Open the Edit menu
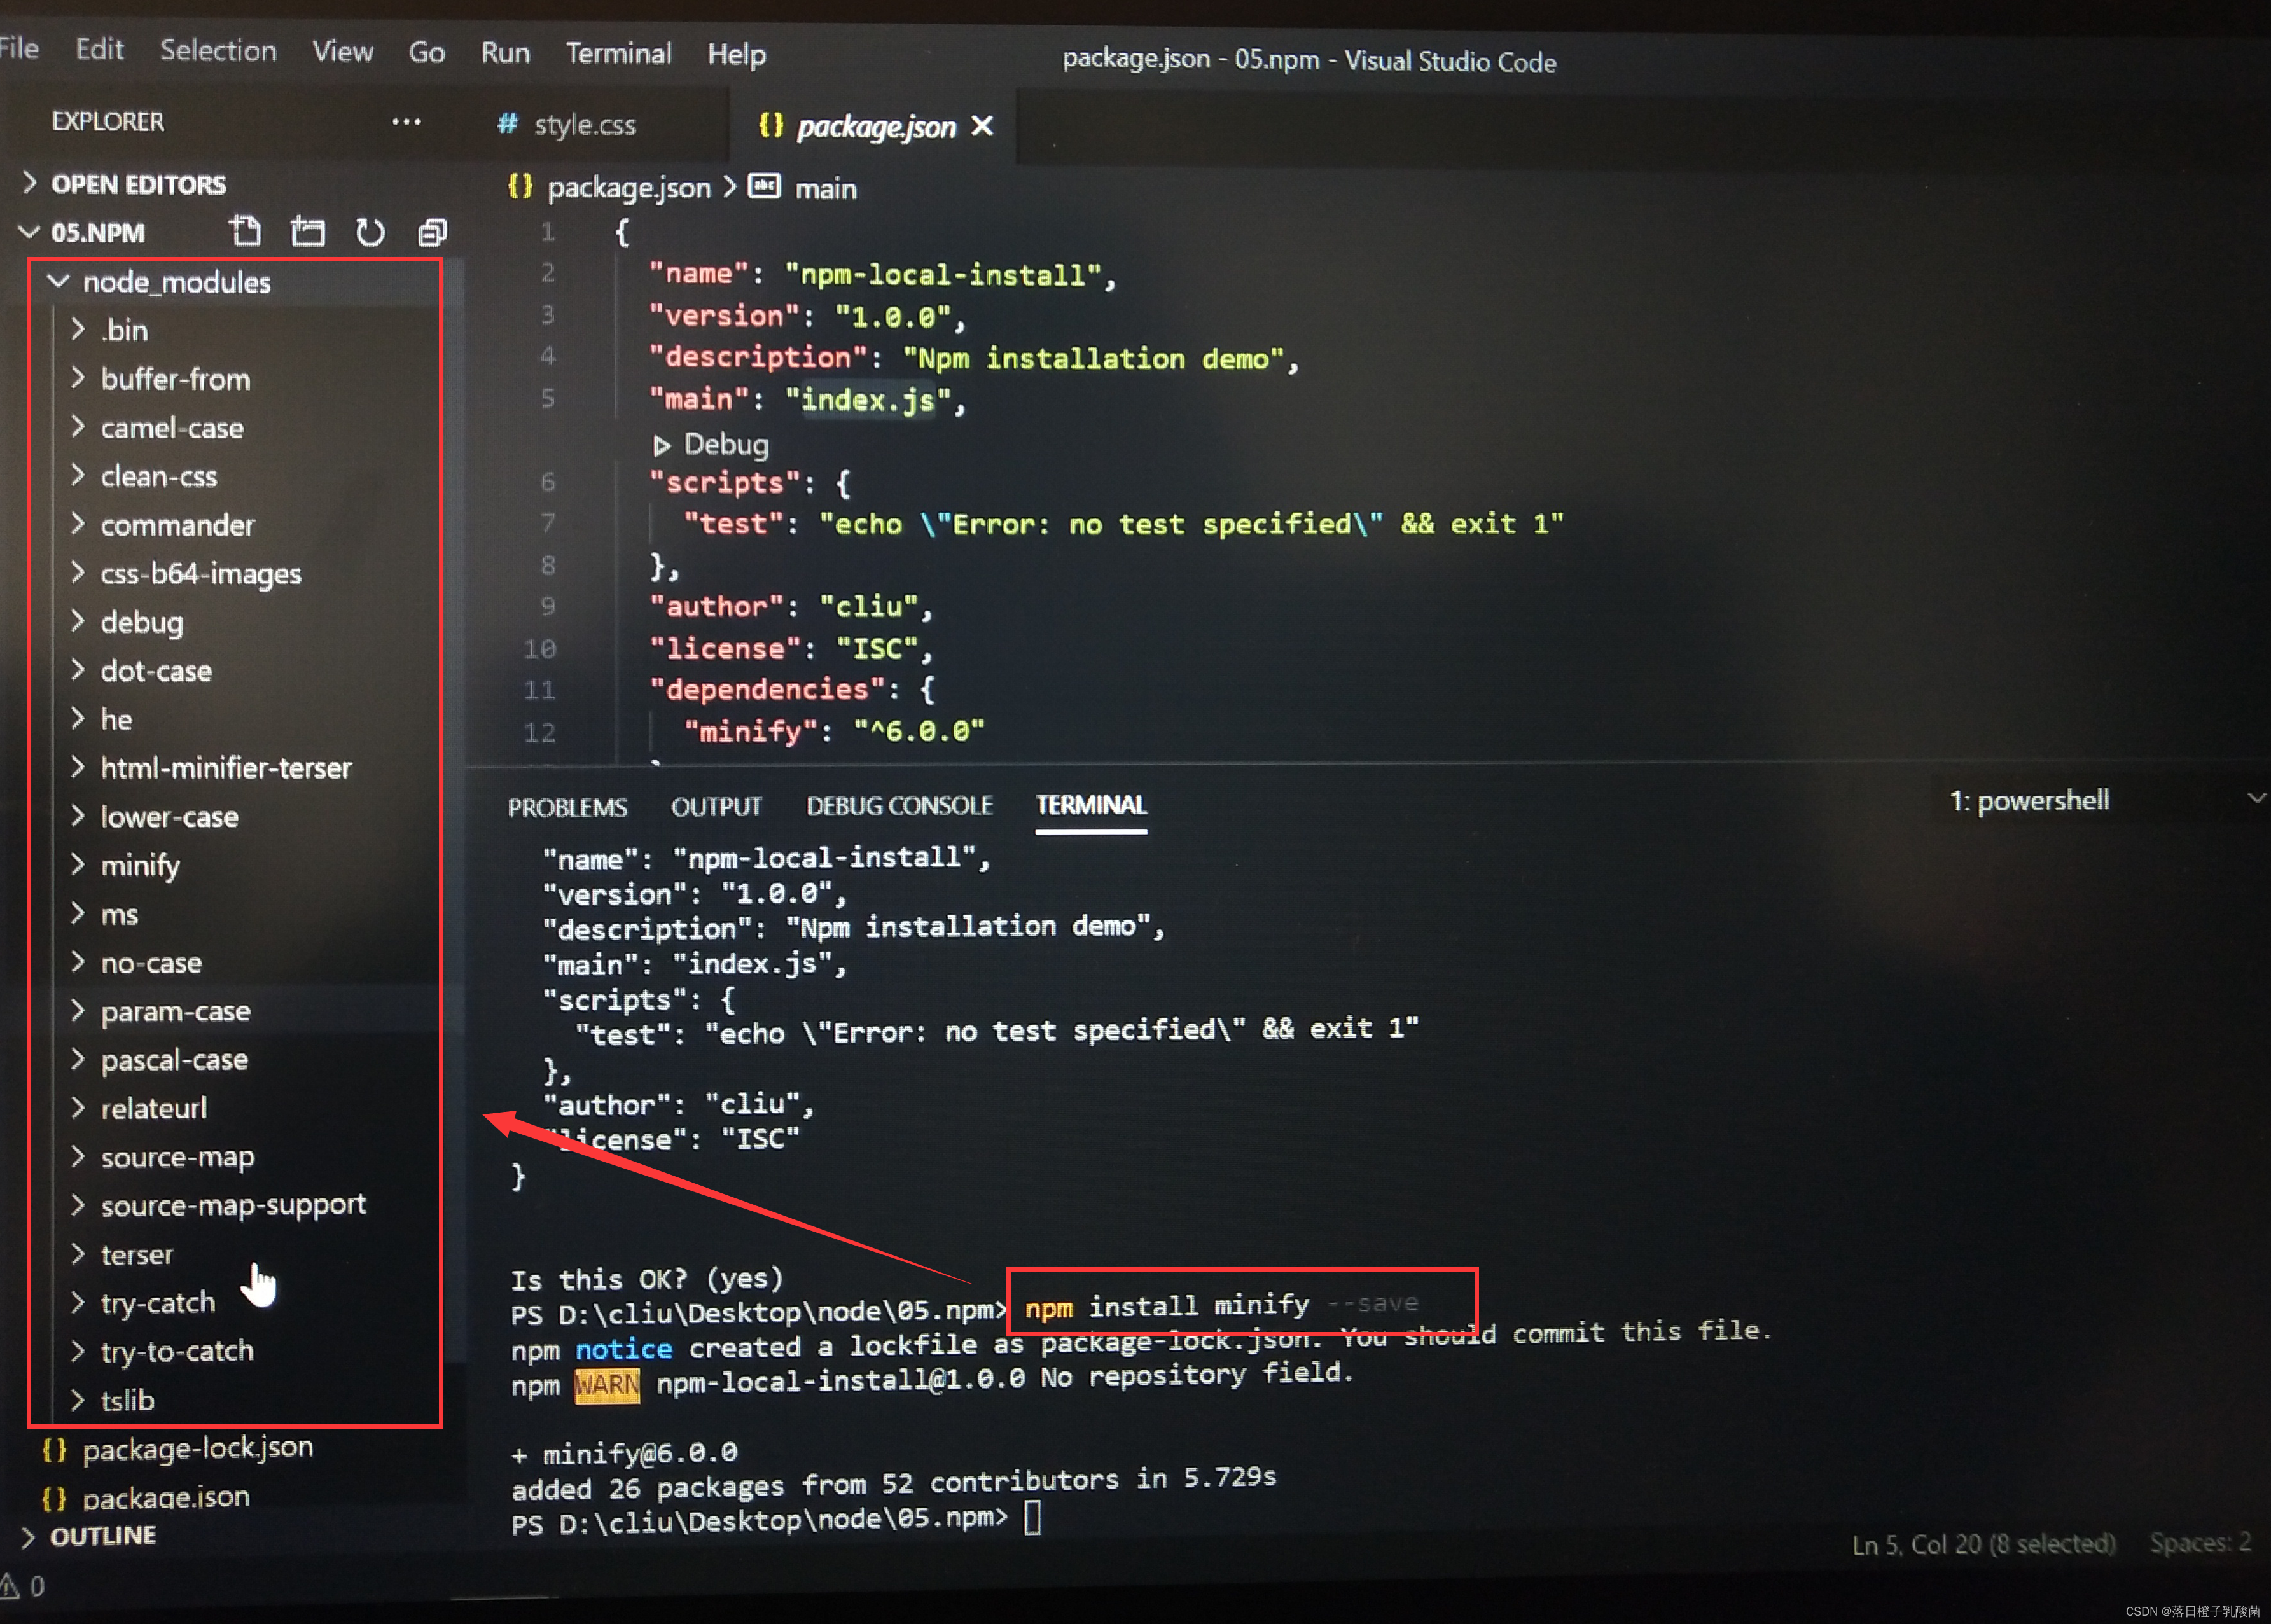2271x1624 pixels. coord(99,49)
